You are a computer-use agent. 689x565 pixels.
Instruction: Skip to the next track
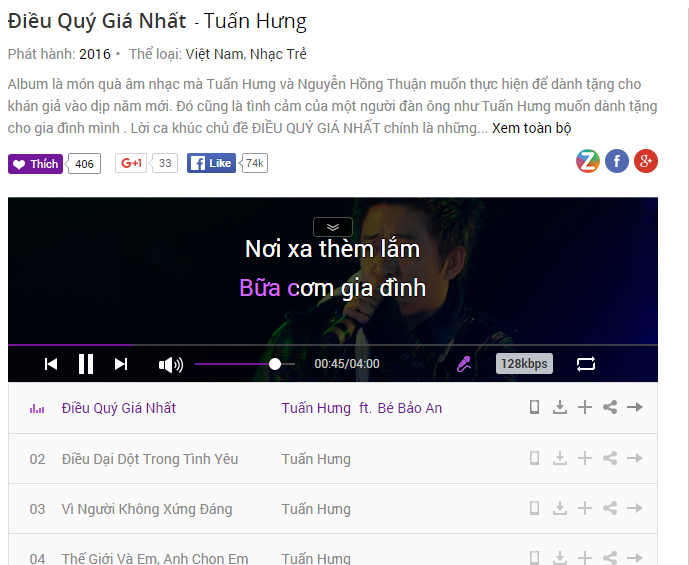tap(121, 364)
